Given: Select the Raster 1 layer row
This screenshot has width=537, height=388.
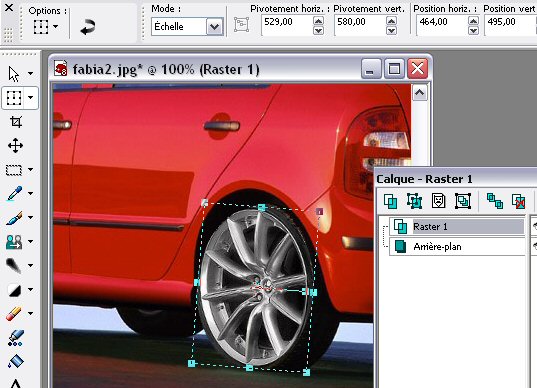Looking at the screenshot, I should point(457,227).
